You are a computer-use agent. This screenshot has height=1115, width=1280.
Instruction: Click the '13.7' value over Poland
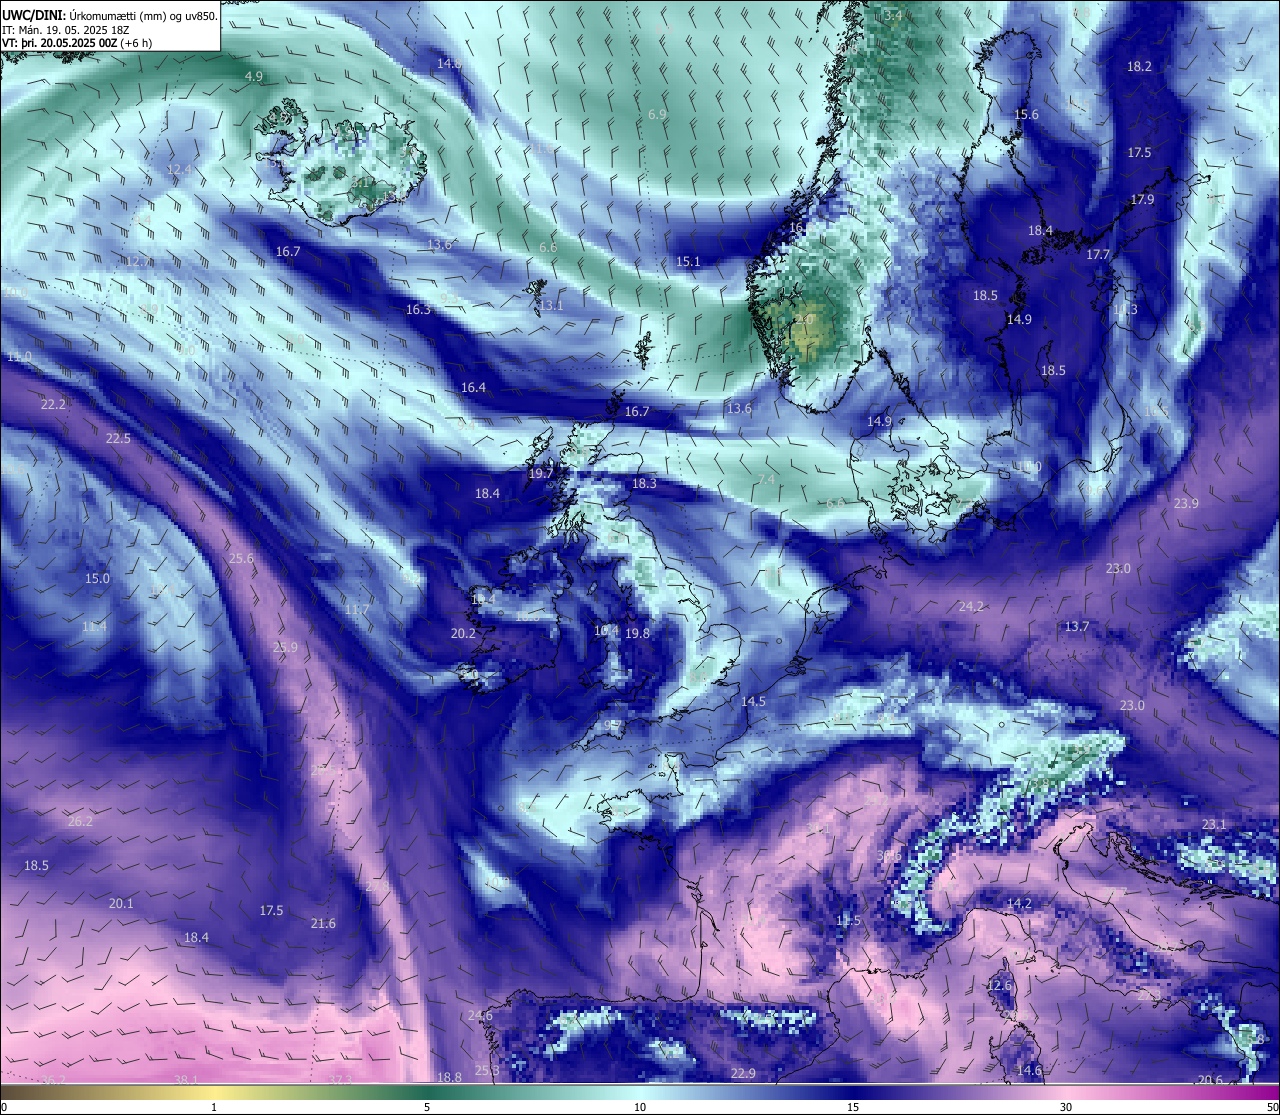1076,627
